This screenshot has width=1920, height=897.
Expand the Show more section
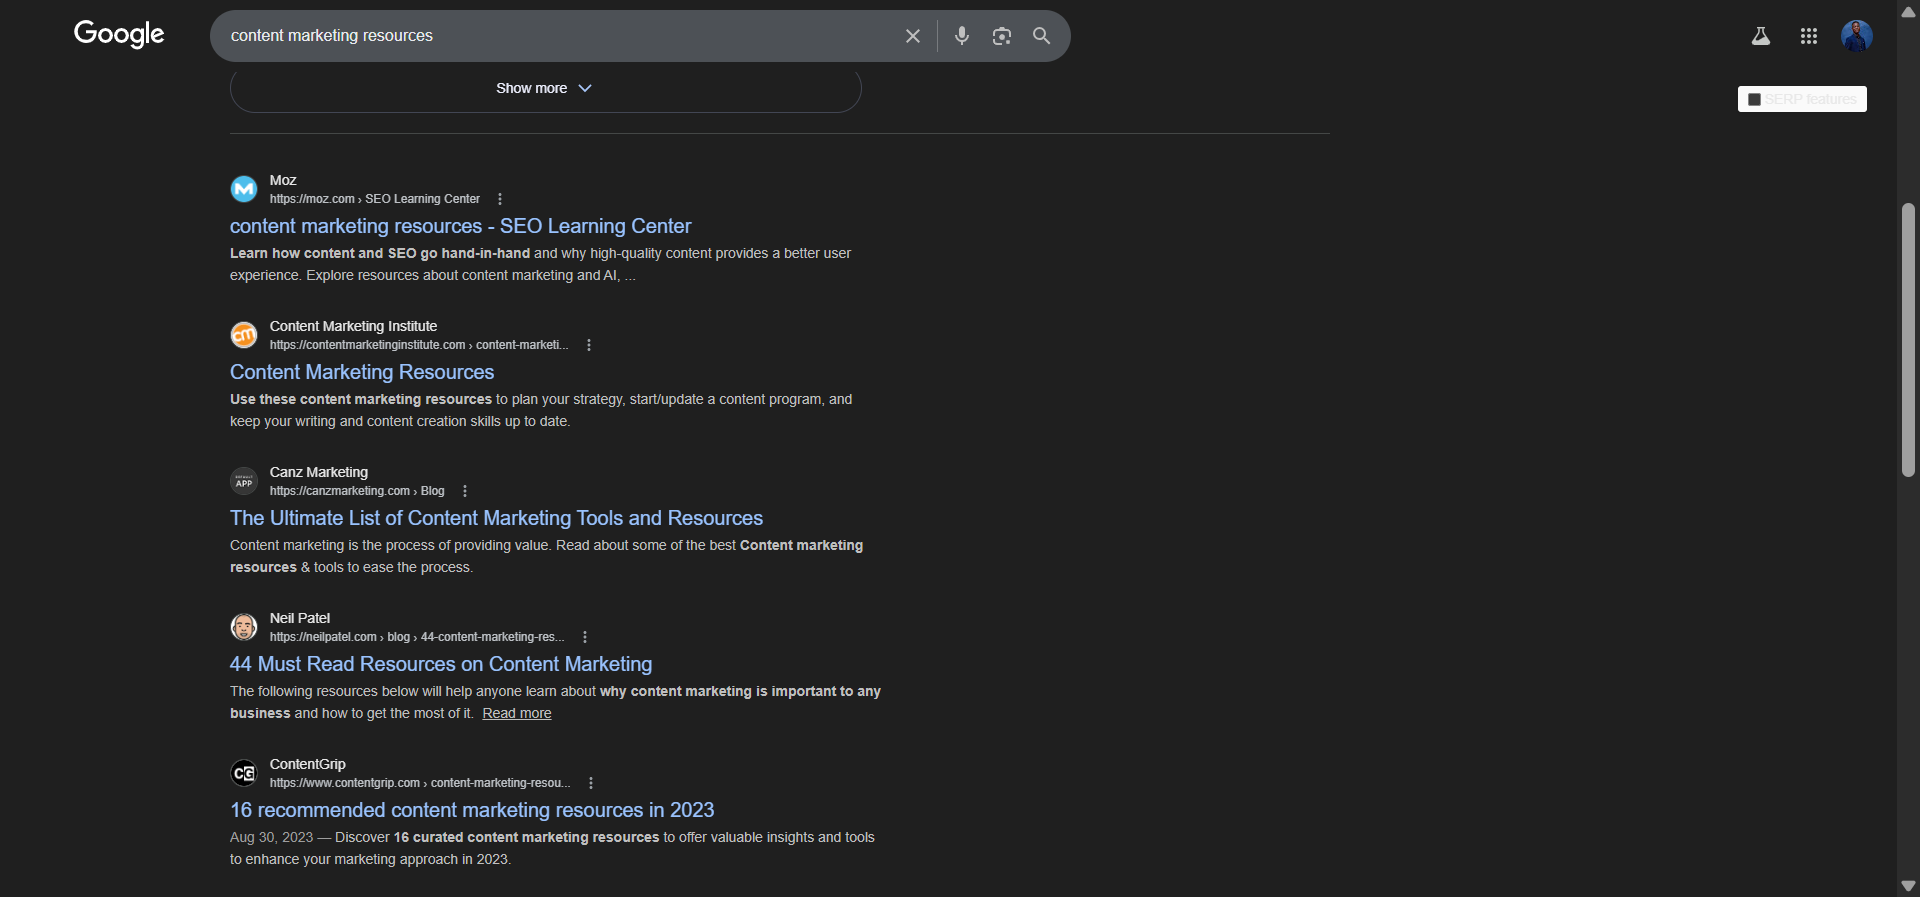(545, 89)
